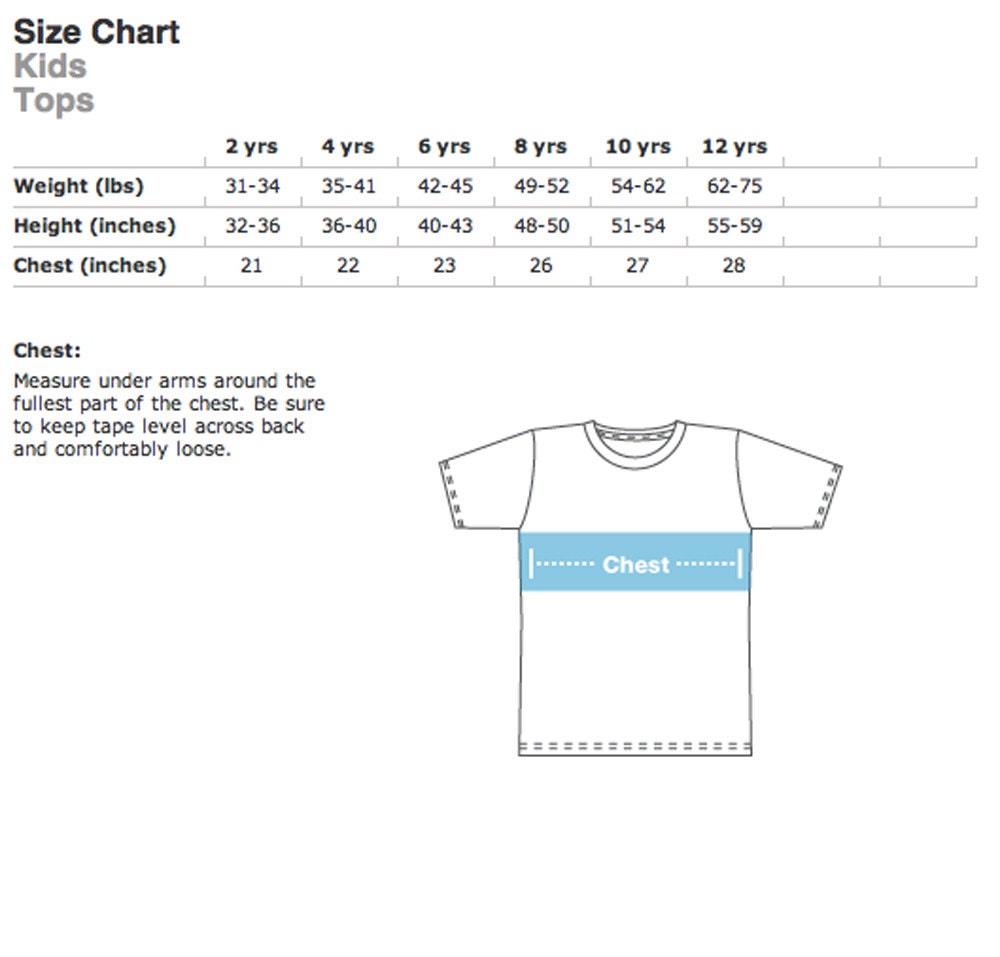The image size is (1000, 957).
Task: Click the Height (inches) row label
Action: (x=94, y=226)
